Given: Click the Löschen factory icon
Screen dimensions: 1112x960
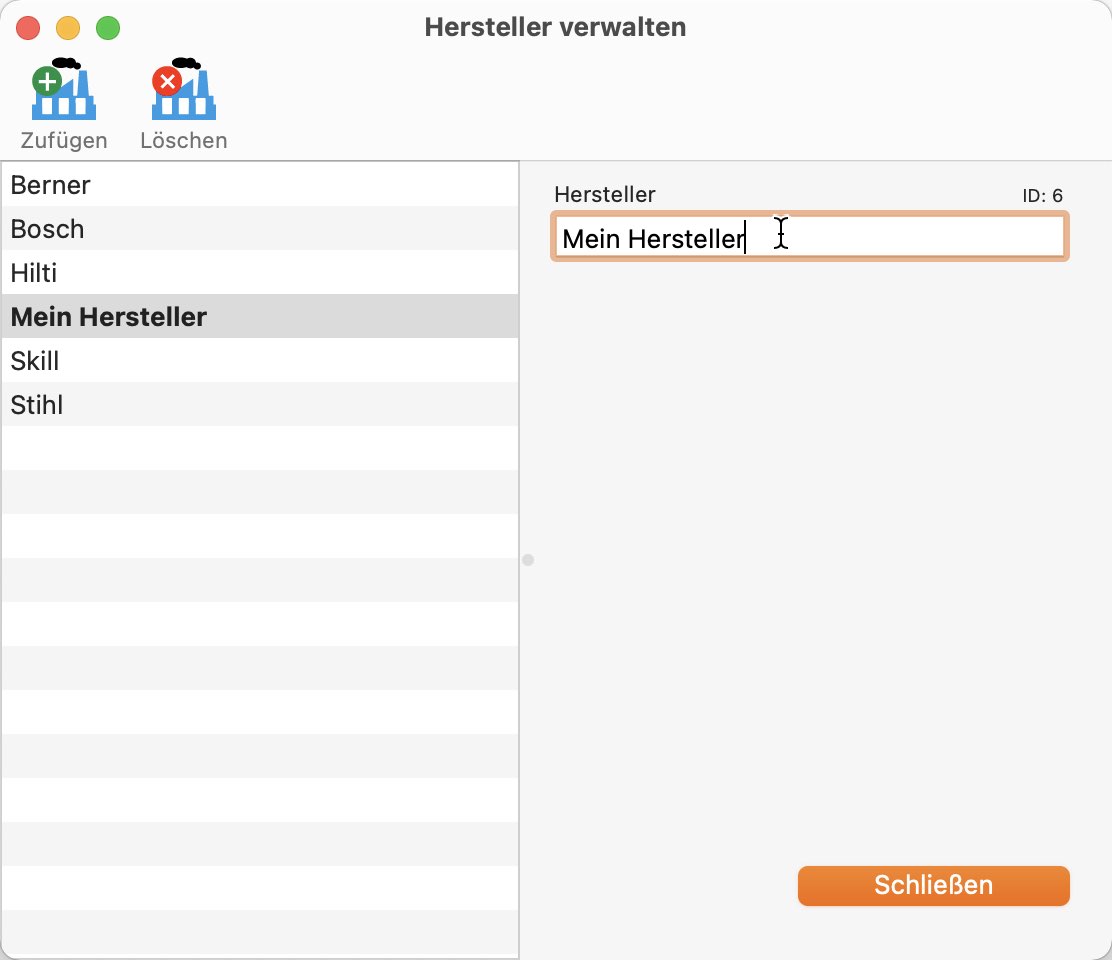Looking at the screenshot, I should tap(184, 89).
